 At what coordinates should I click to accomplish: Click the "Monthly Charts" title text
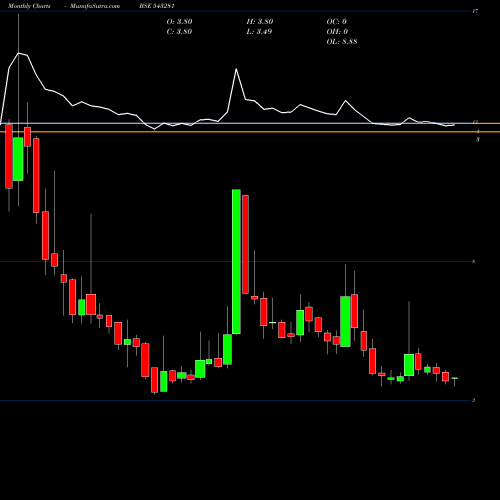(x=29, y=6)
